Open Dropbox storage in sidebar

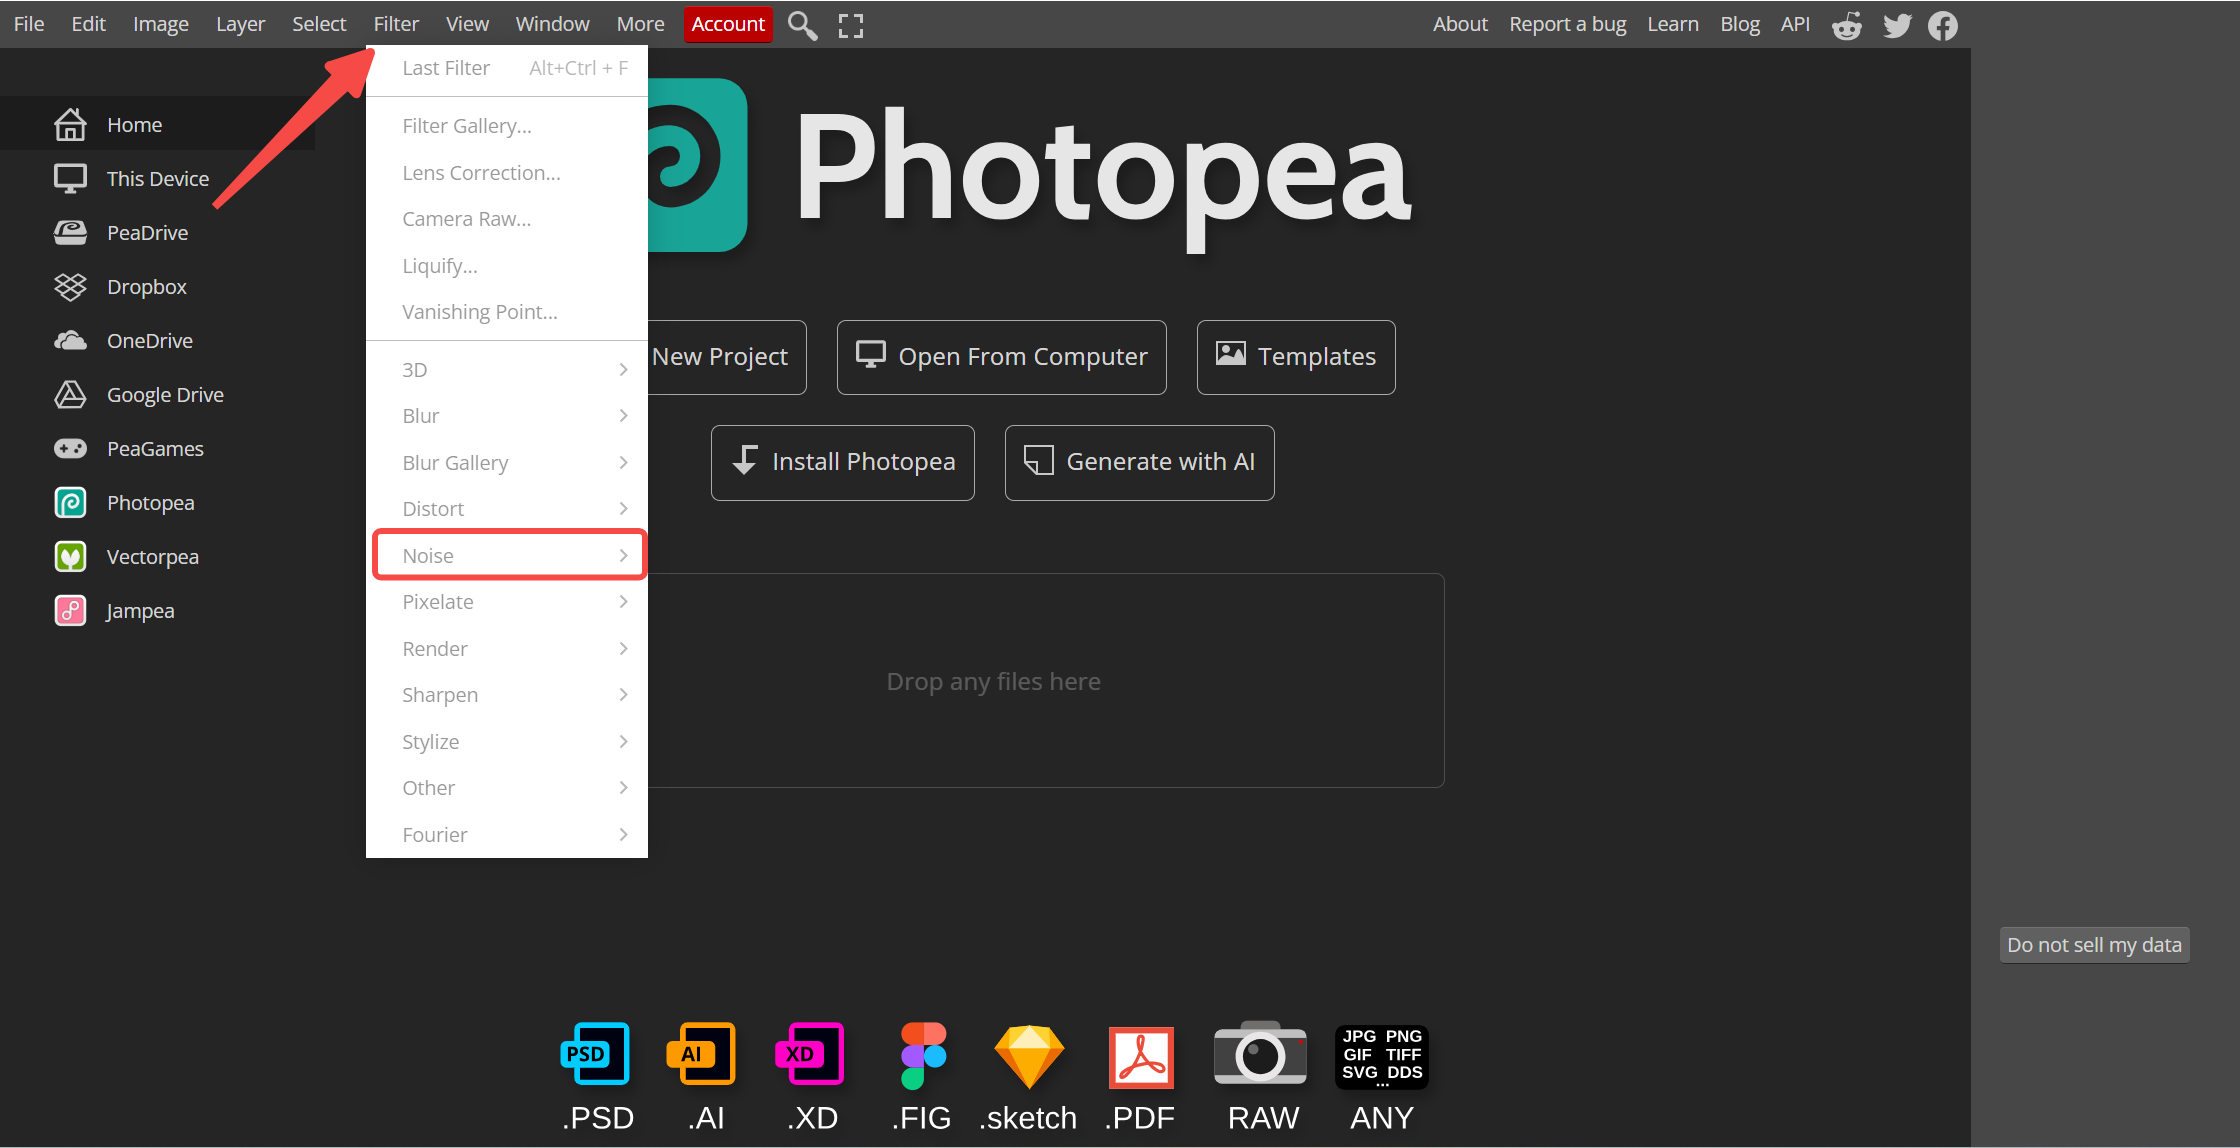[x=146, y=287]
